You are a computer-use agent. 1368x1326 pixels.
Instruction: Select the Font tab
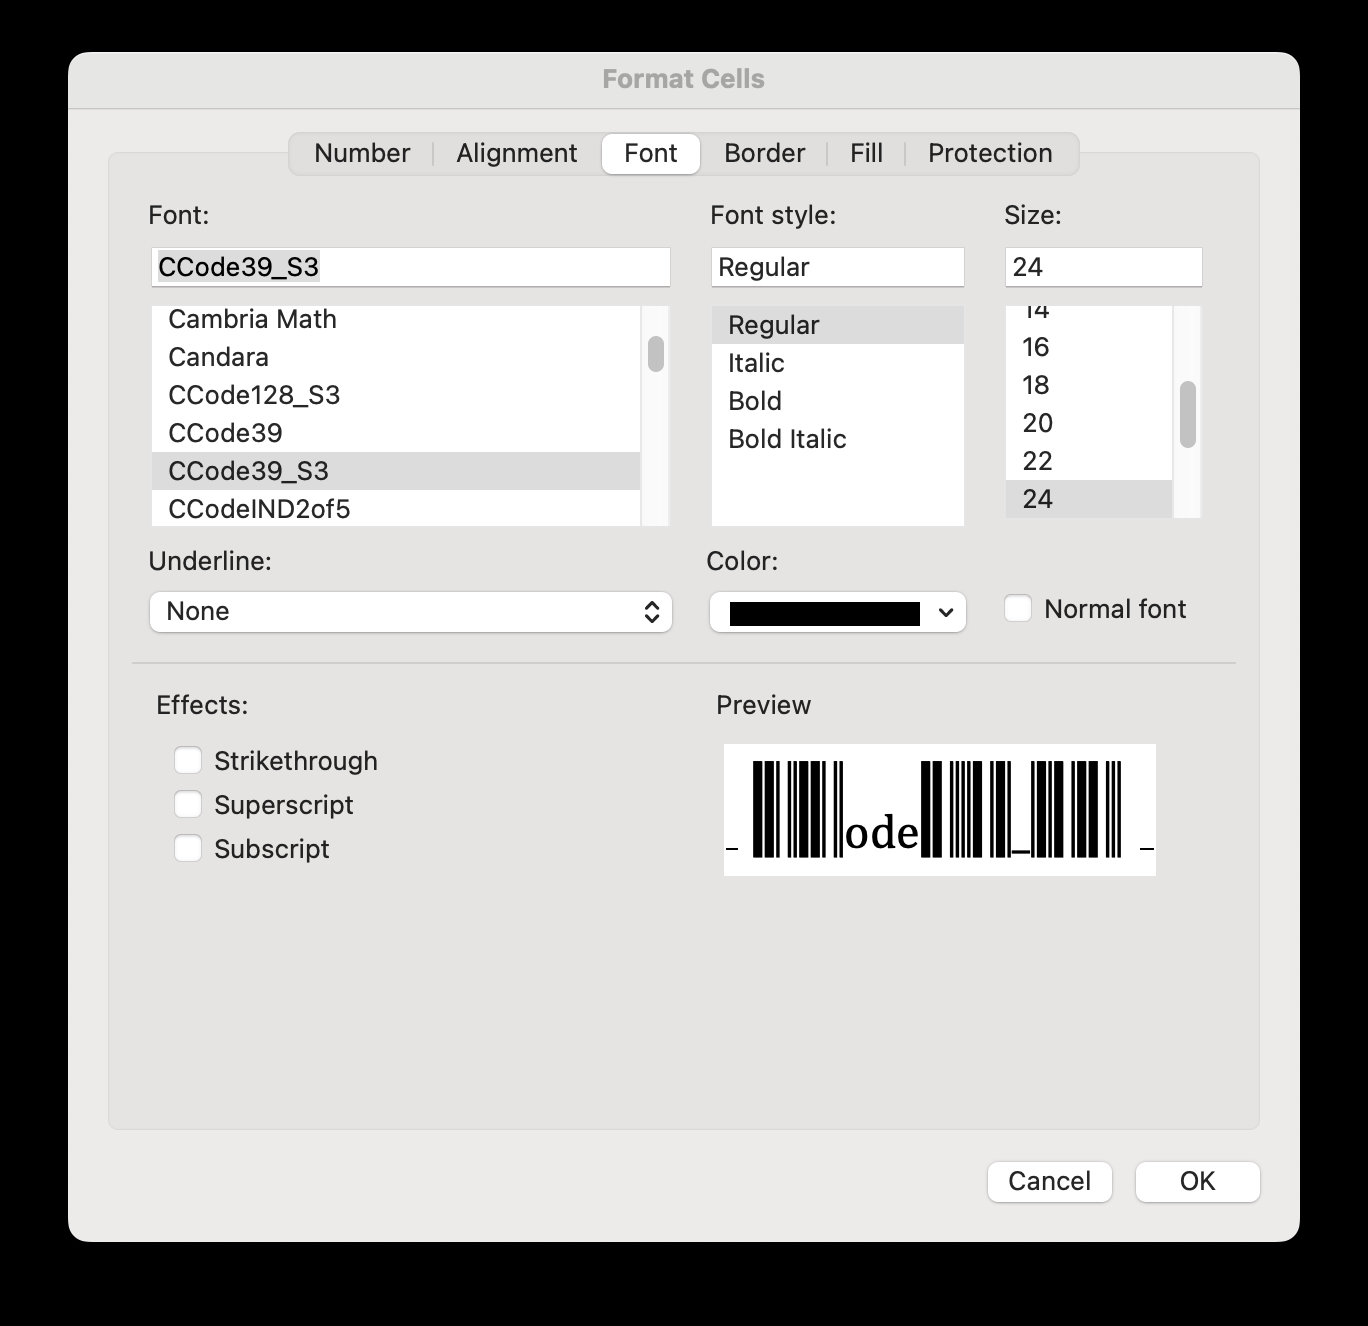pyautogui.click(x=651, y=153)
